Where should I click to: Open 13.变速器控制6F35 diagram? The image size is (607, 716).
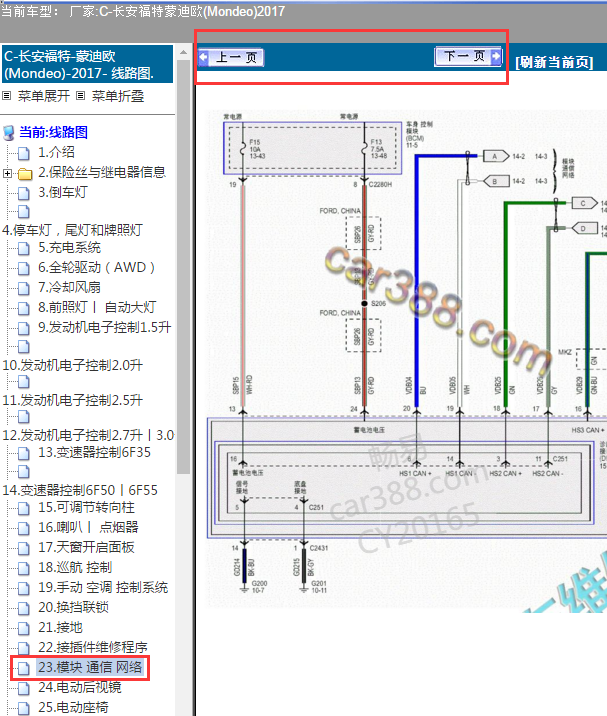click(x=95, y=453)
